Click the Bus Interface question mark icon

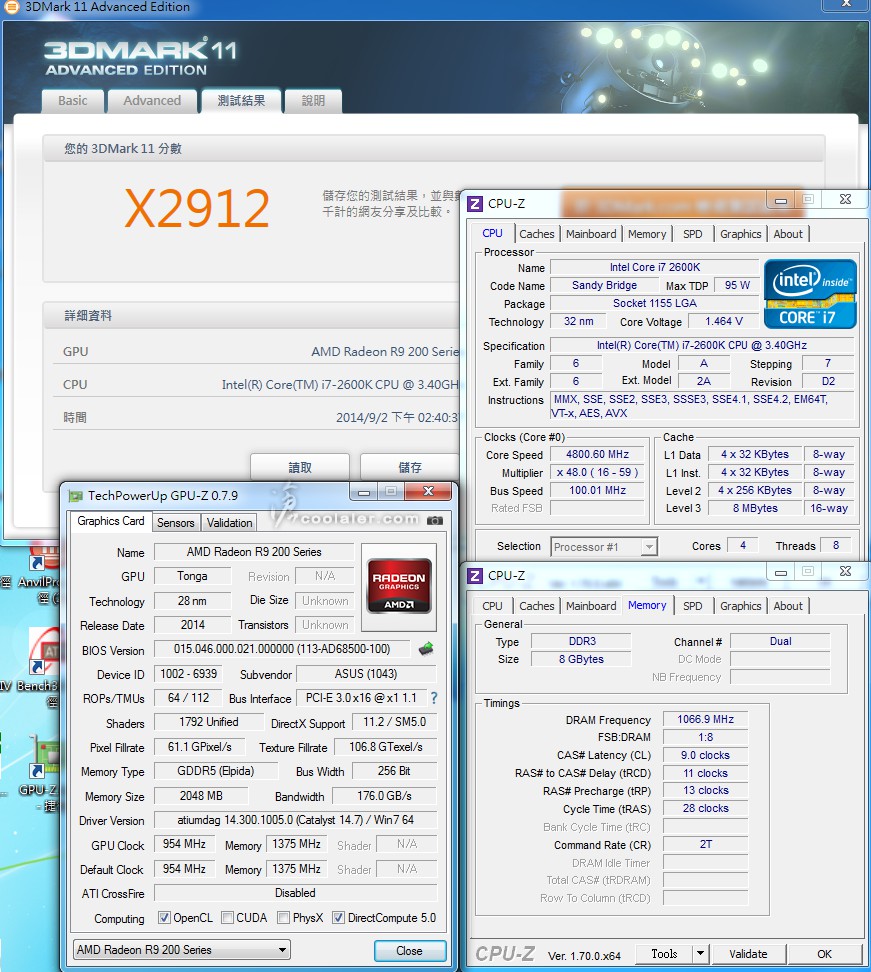[x=434, y=698]
